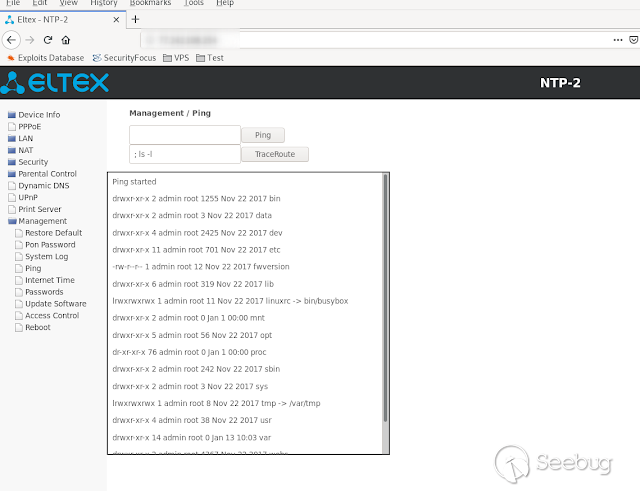
Task: Open the PPPoE page in sidebar
Action: (25, 127)
